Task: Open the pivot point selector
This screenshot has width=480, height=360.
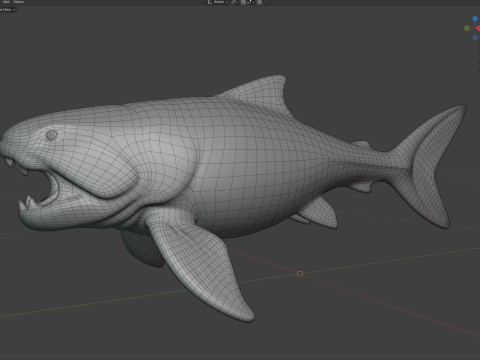Action: [234, 2]
